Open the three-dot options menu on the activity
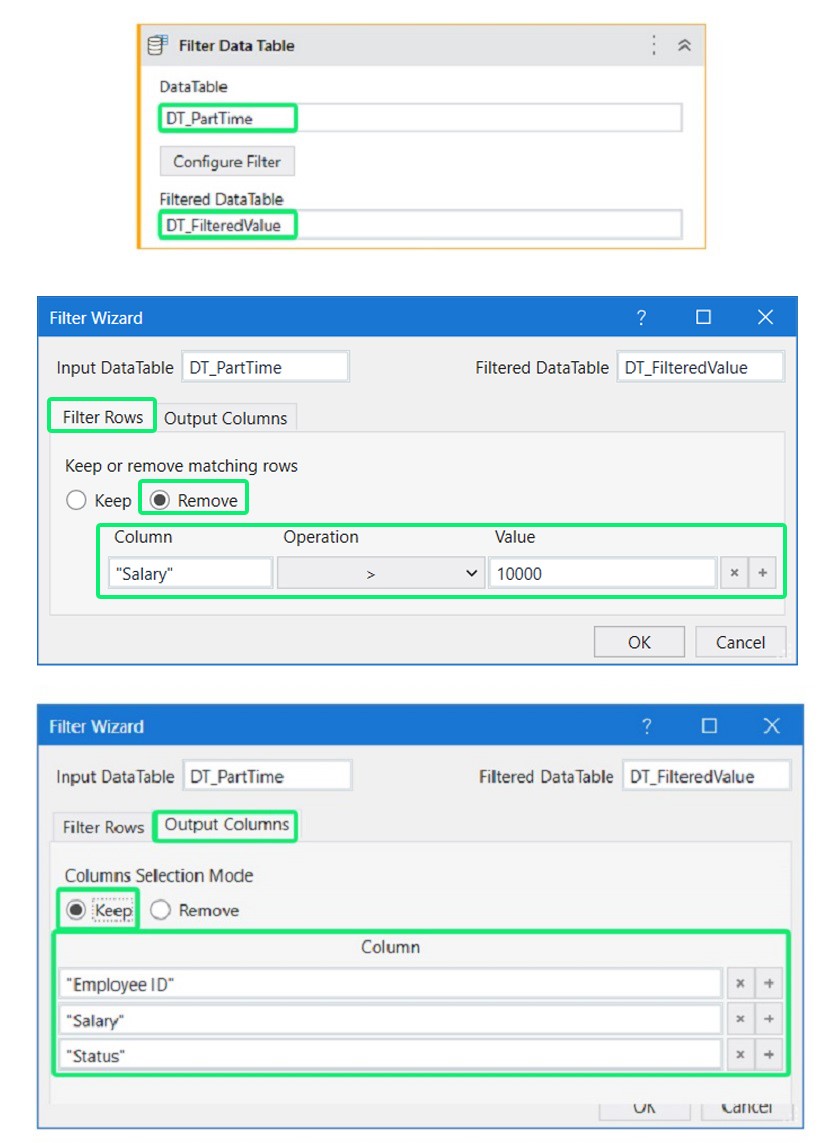 pos(653,45)
